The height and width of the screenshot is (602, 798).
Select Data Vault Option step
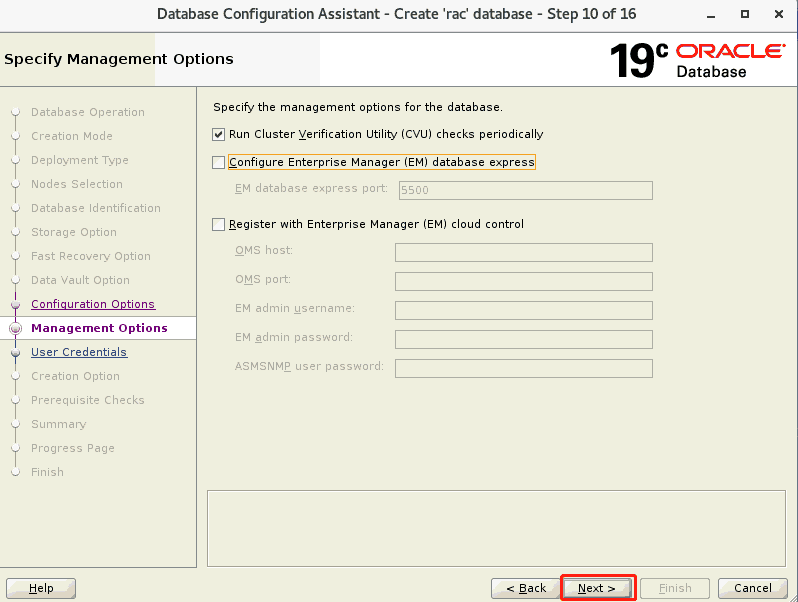point(80,280)
